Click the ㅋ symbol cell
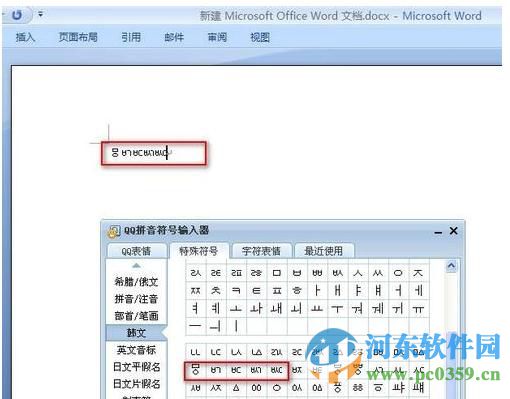Image resolution: width=510 pixels, height=399 pixels. pyautogui.click(x=236, y=291)
